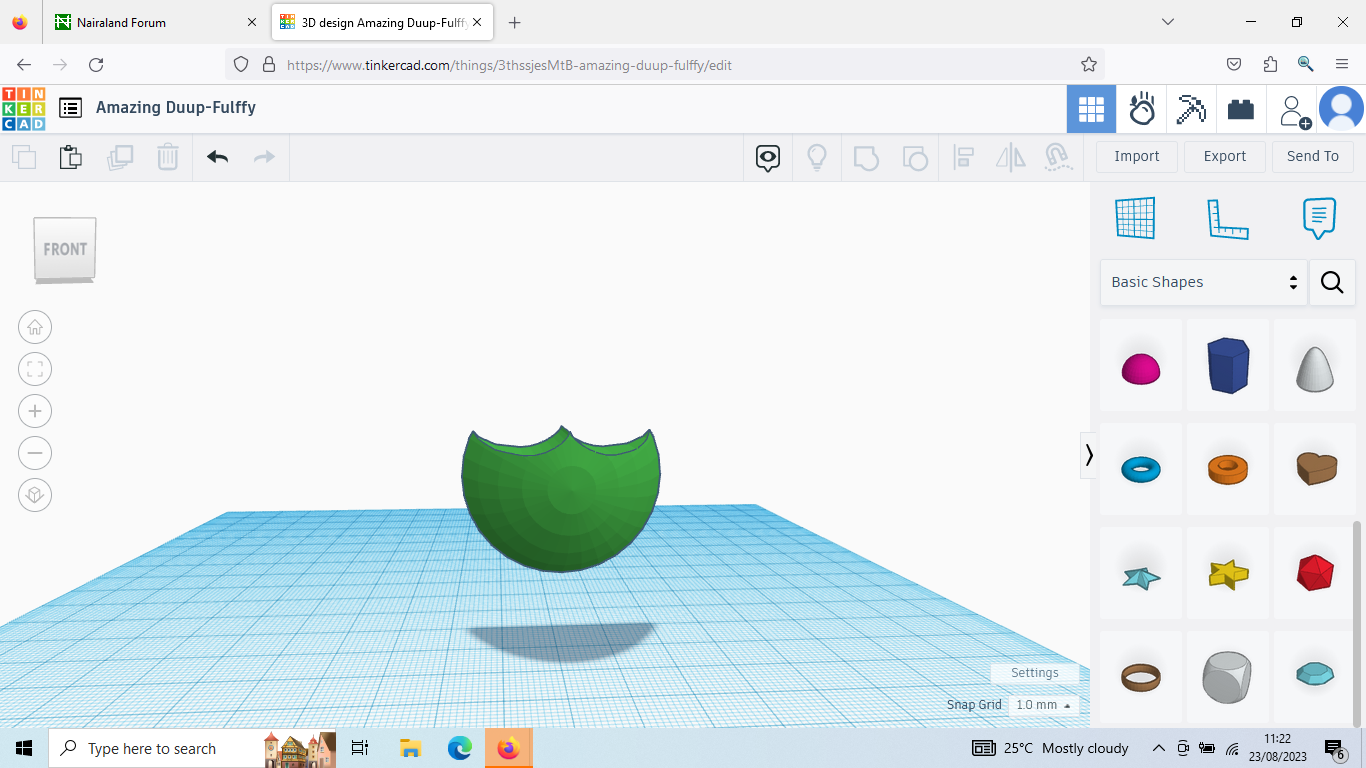Screen dimensions: 1366x768
Task: Bookmark this page with the star
Action: click(x=1089, y=65)
